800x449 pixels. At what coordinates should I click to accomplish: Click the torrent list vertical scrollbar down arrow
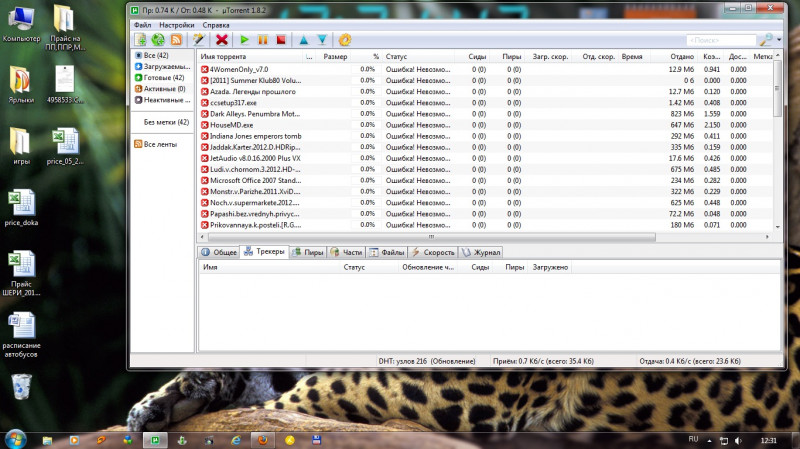(778, 227)
